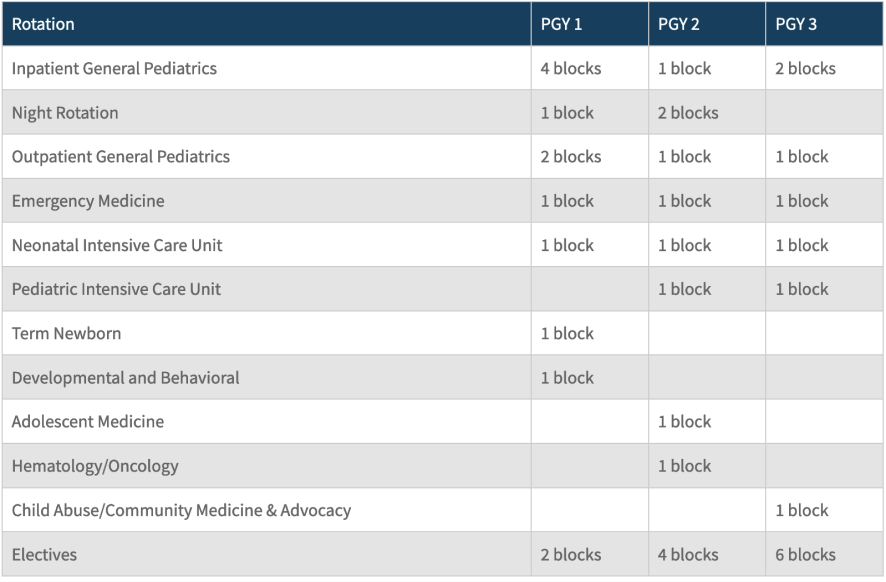Select the Inpatient General Pediatrics row label

pyautogui.click(x=114, y=69)
